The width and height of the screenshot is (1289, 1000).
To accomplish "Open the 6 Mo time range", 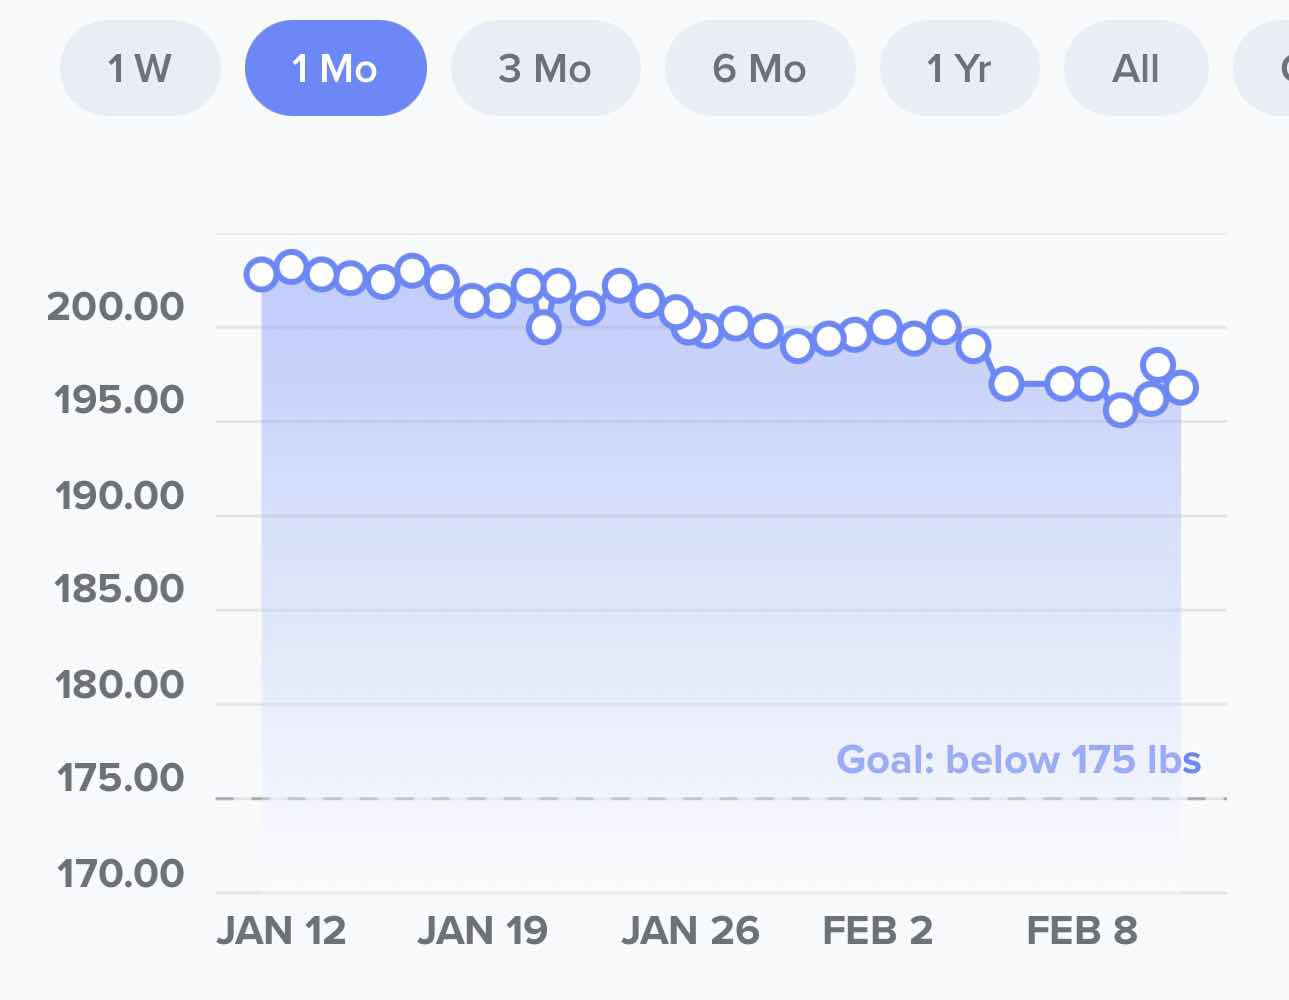I will pyautogui.click(x=759, y=69).
